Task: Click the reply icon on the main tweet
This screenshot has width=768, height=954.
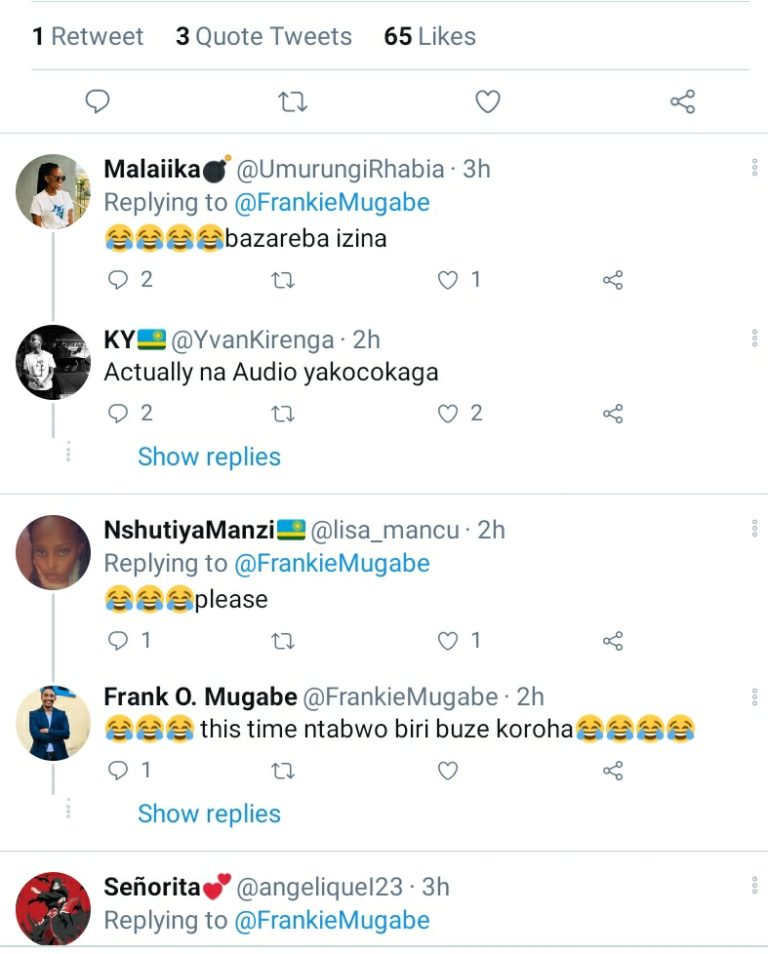Action: click(97, 102)
